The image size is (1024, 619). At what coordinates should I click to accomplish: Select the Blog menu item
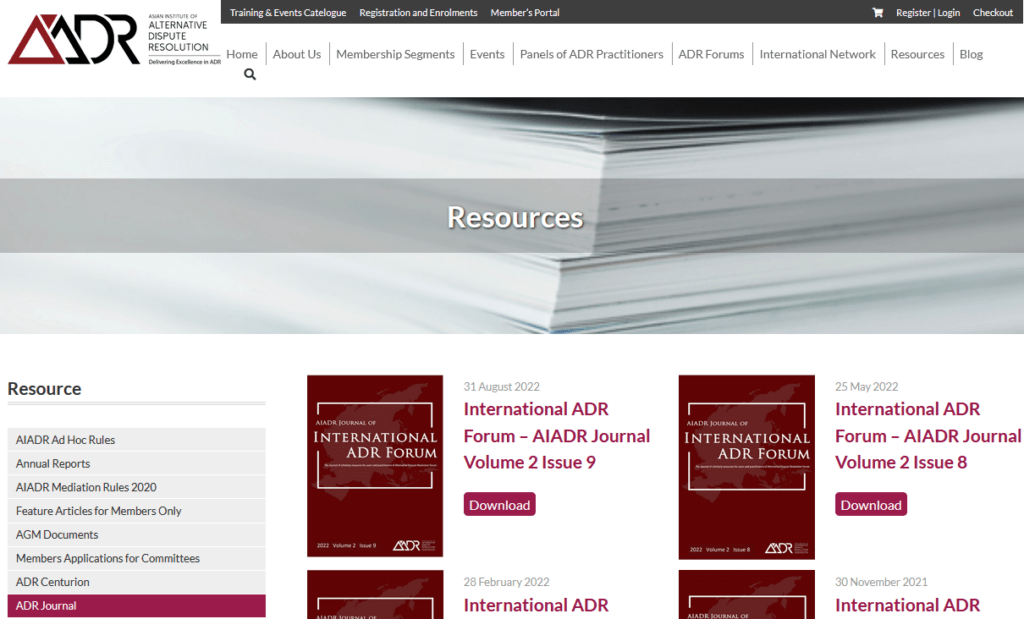970,54
